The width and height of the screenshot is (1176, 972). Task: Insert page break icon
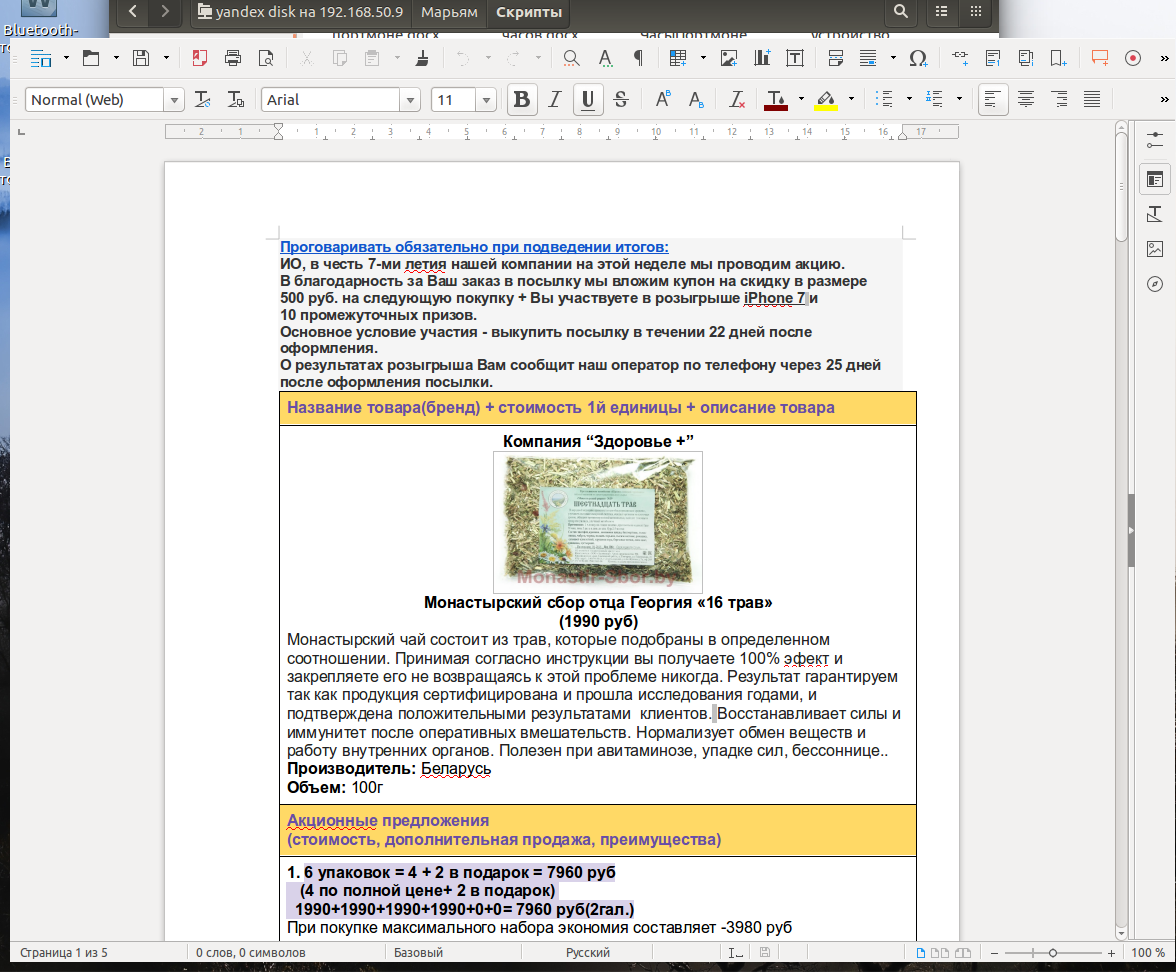coord(836,58)
